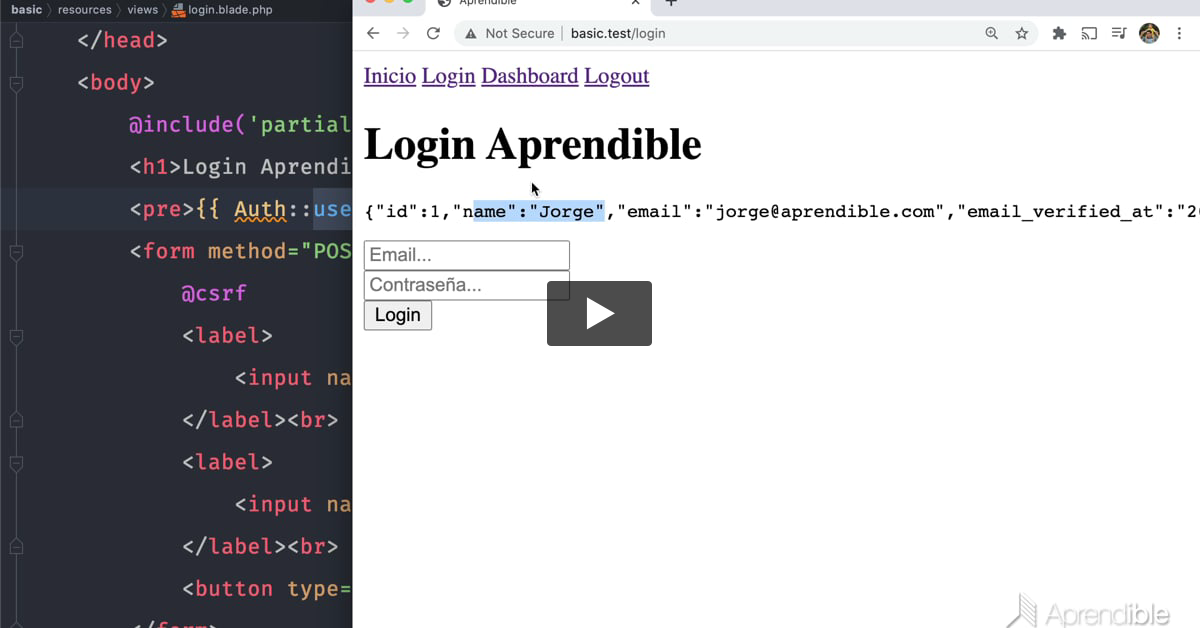Click the browser forward arrow
Image resolution: width=1200 pixels, height=628 pixels.
pos(403,33)
